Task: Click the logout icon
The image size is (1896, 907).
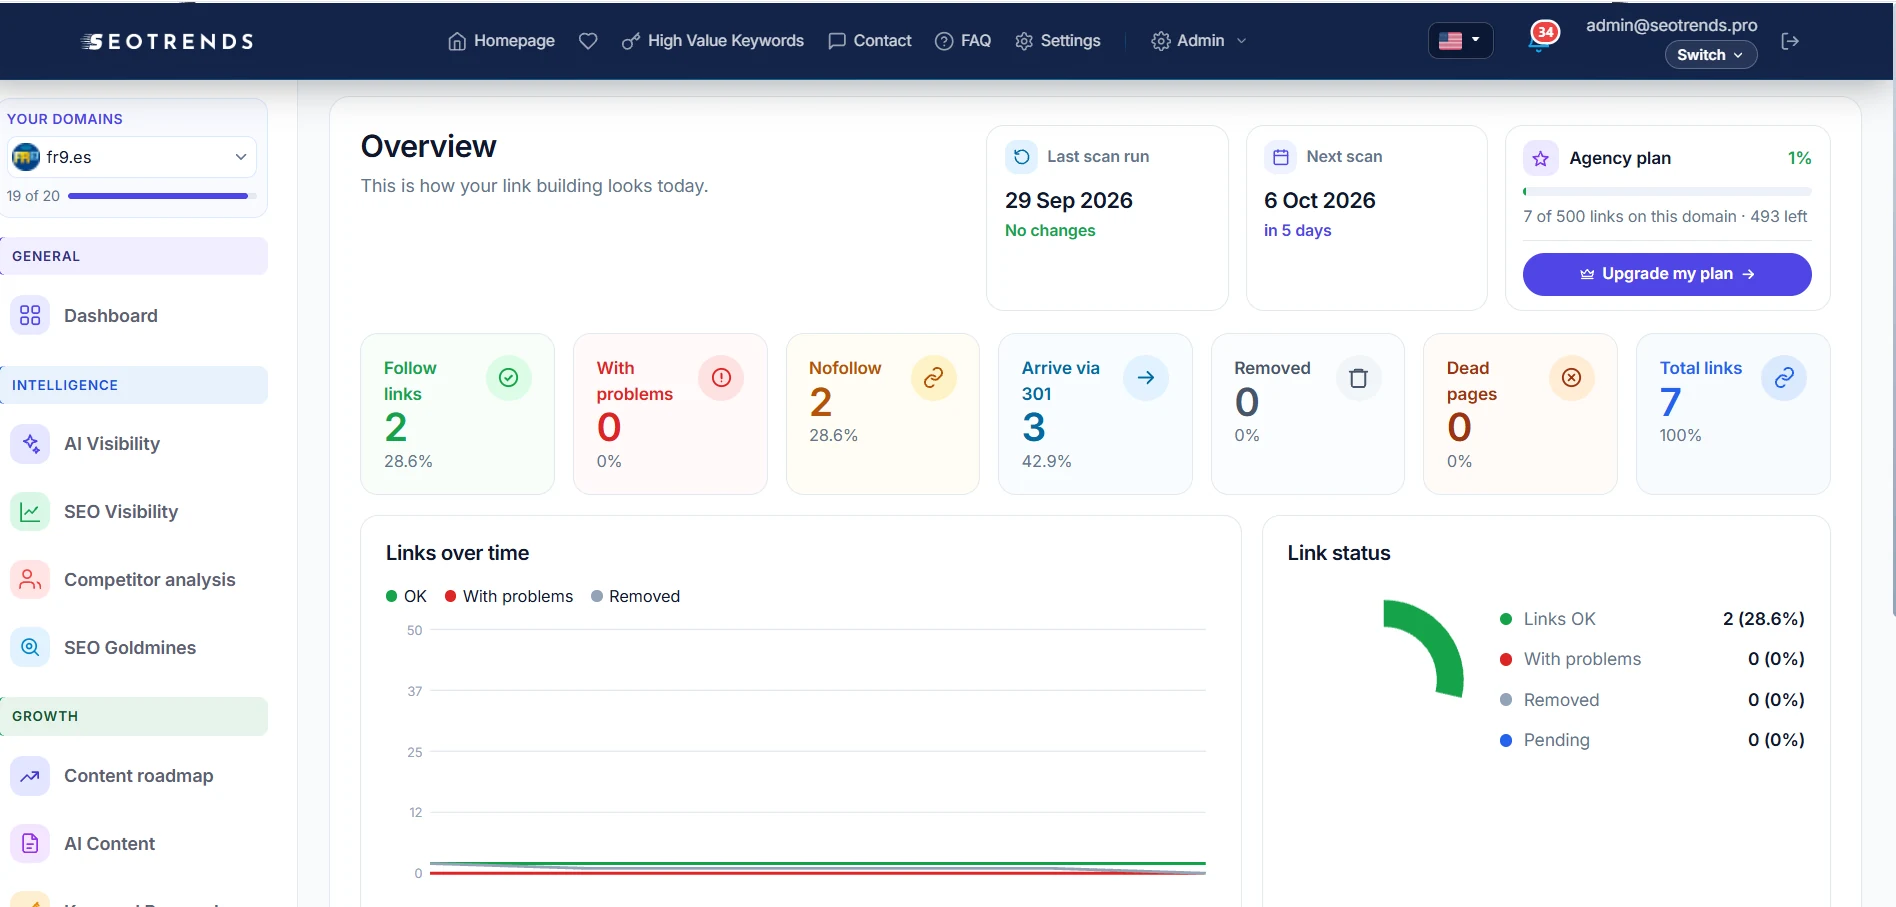Action: click(1790, 41)
